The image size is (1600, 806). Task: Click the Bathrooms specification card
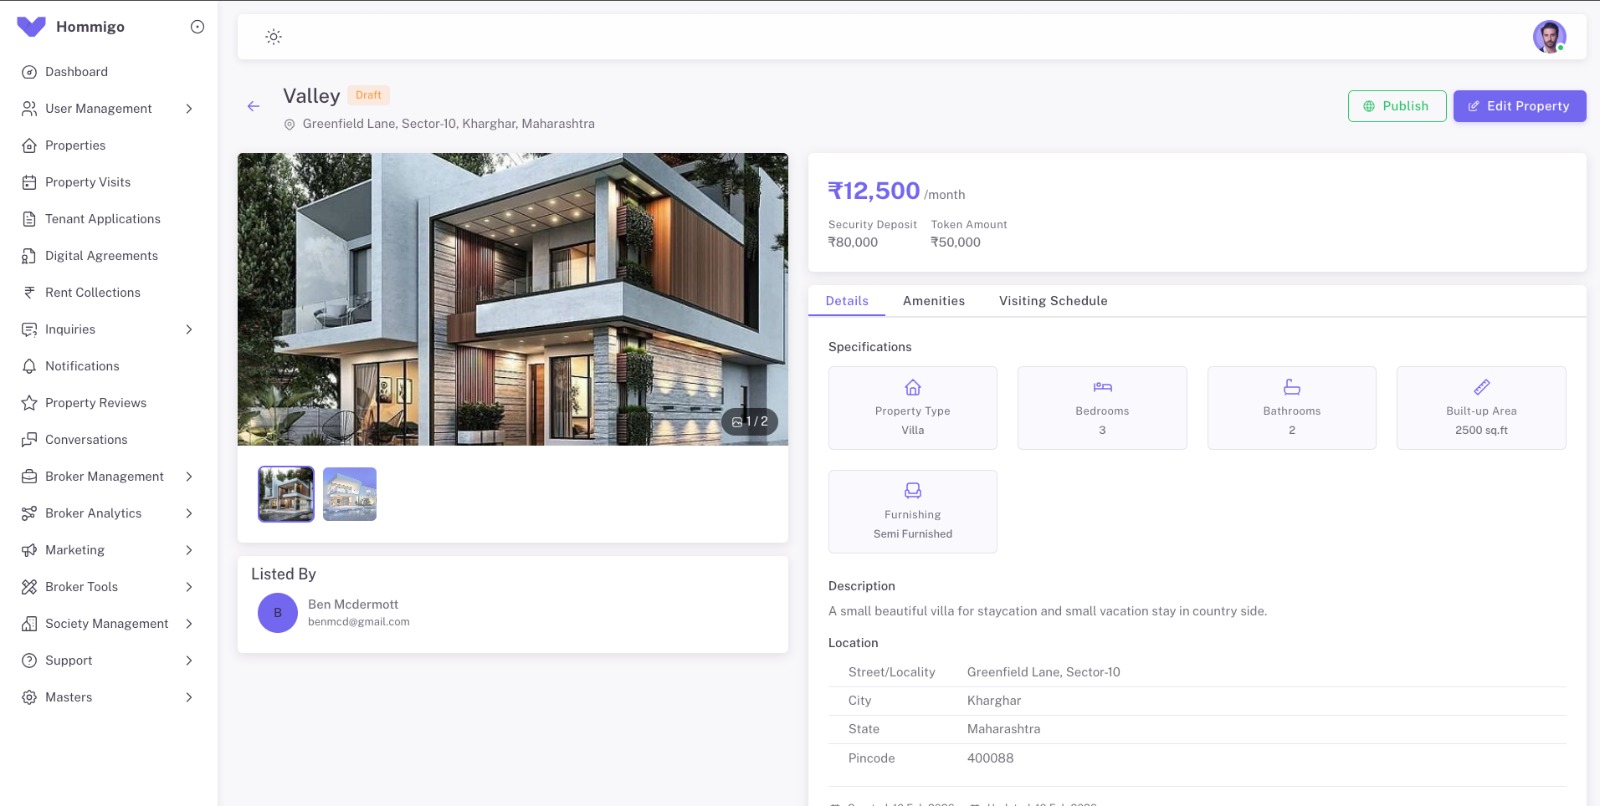(1292, 408)
